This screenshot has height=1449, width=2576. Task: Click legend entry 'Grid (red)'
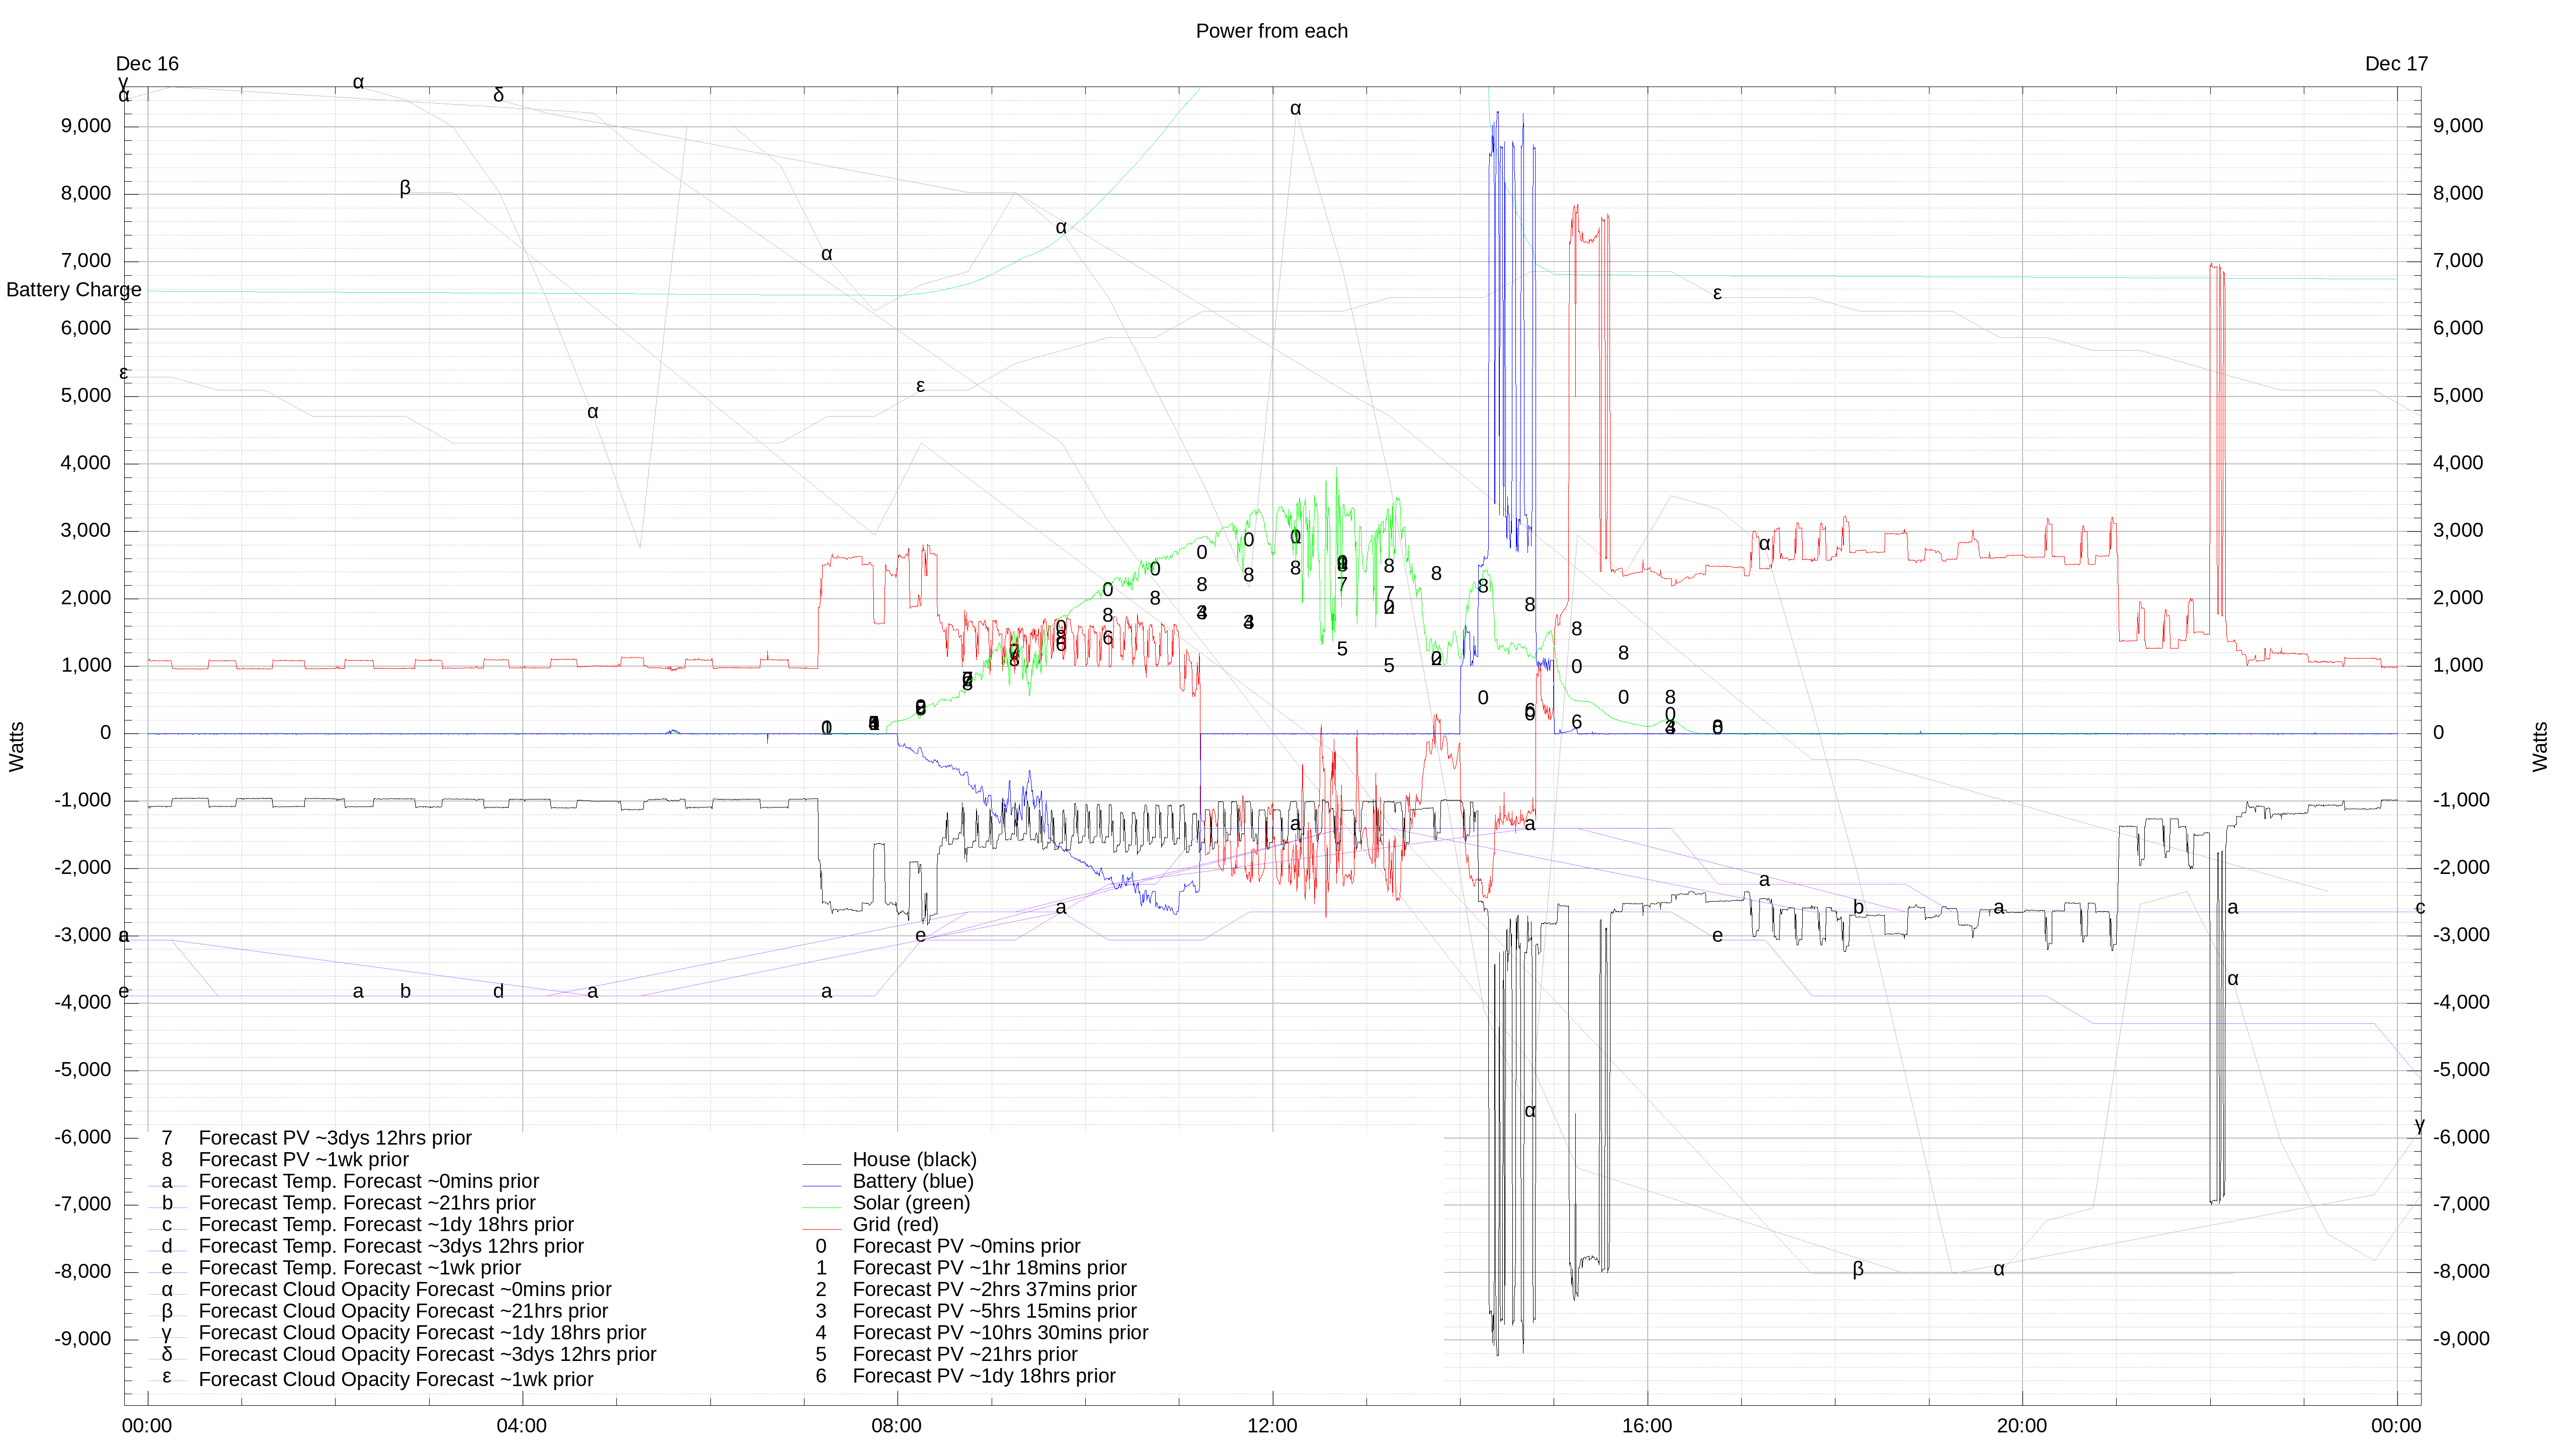(x=895, y=1225)
